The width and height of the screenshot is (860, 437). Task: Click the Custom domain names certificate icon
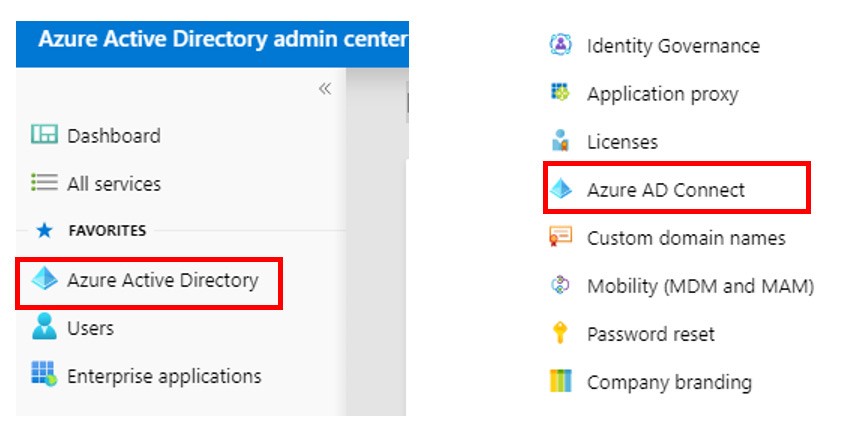tap(560, 236)
